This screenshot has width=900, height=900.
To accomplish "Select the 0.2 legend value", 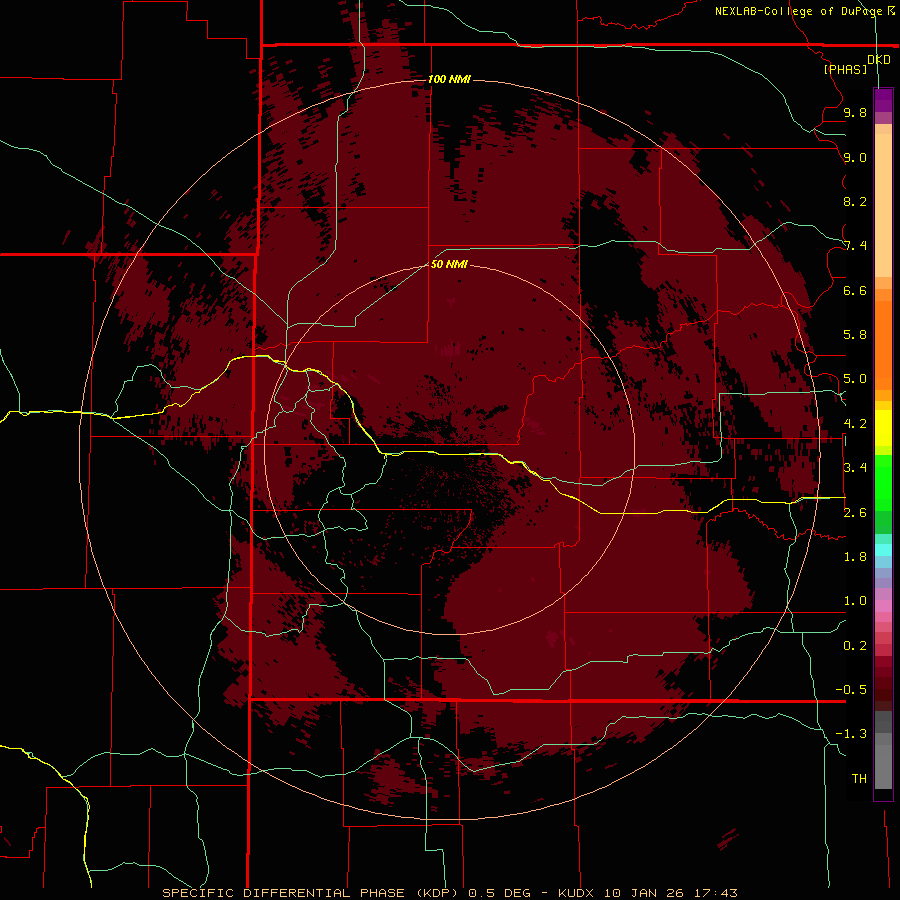I will point(855,646).
